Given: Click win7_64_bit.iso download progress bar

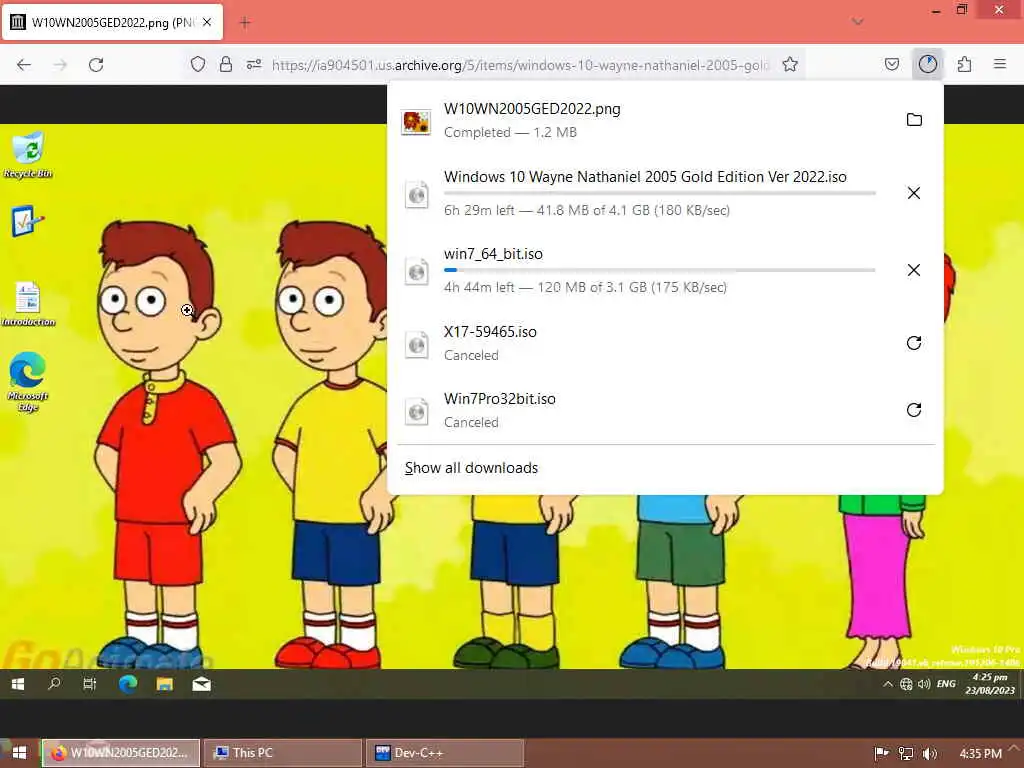Looking at the screenshot, I should [660, 270].
